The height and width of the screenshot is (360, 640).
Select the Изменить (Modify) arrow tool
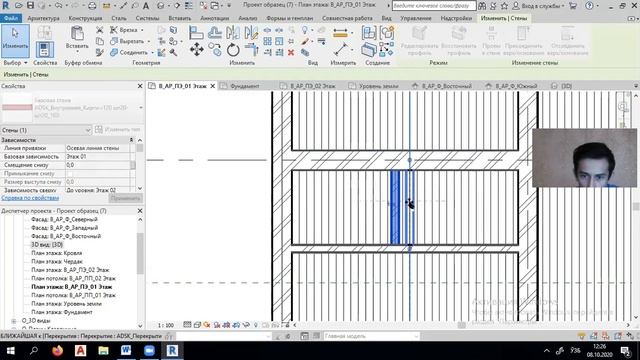click(15, 41)
